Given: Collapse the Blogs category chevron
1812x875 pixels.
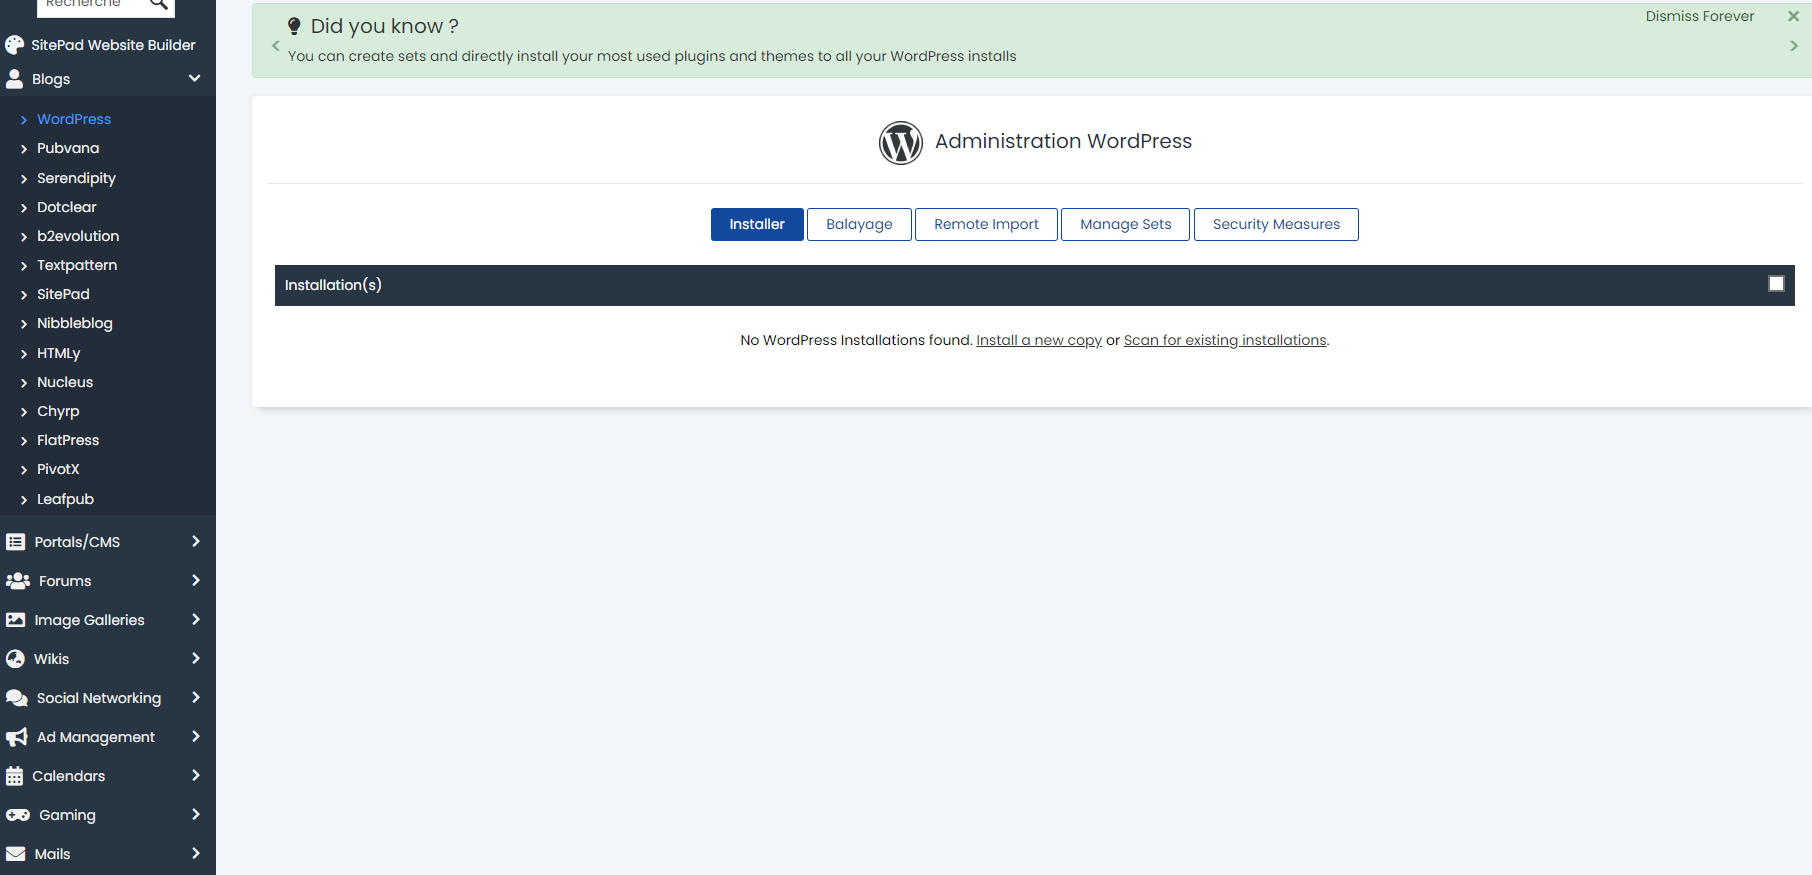Looking at the screenshot, I should tap(194, 79).
